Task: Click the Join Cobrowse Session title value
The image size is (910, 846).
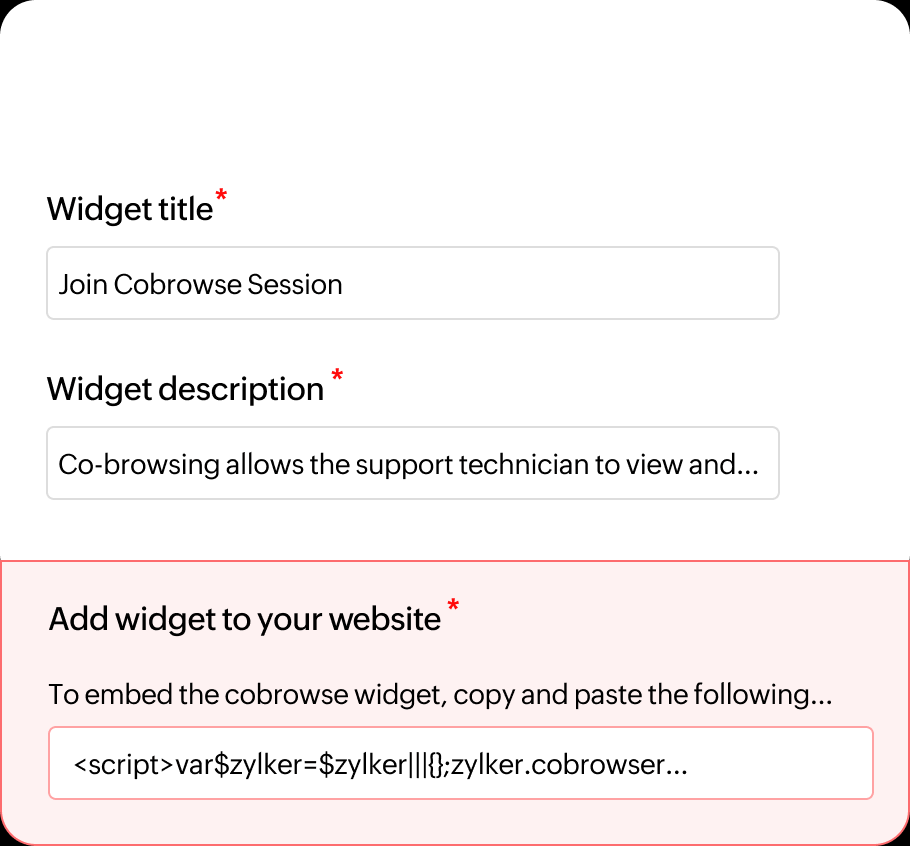Action: [200, 283]
